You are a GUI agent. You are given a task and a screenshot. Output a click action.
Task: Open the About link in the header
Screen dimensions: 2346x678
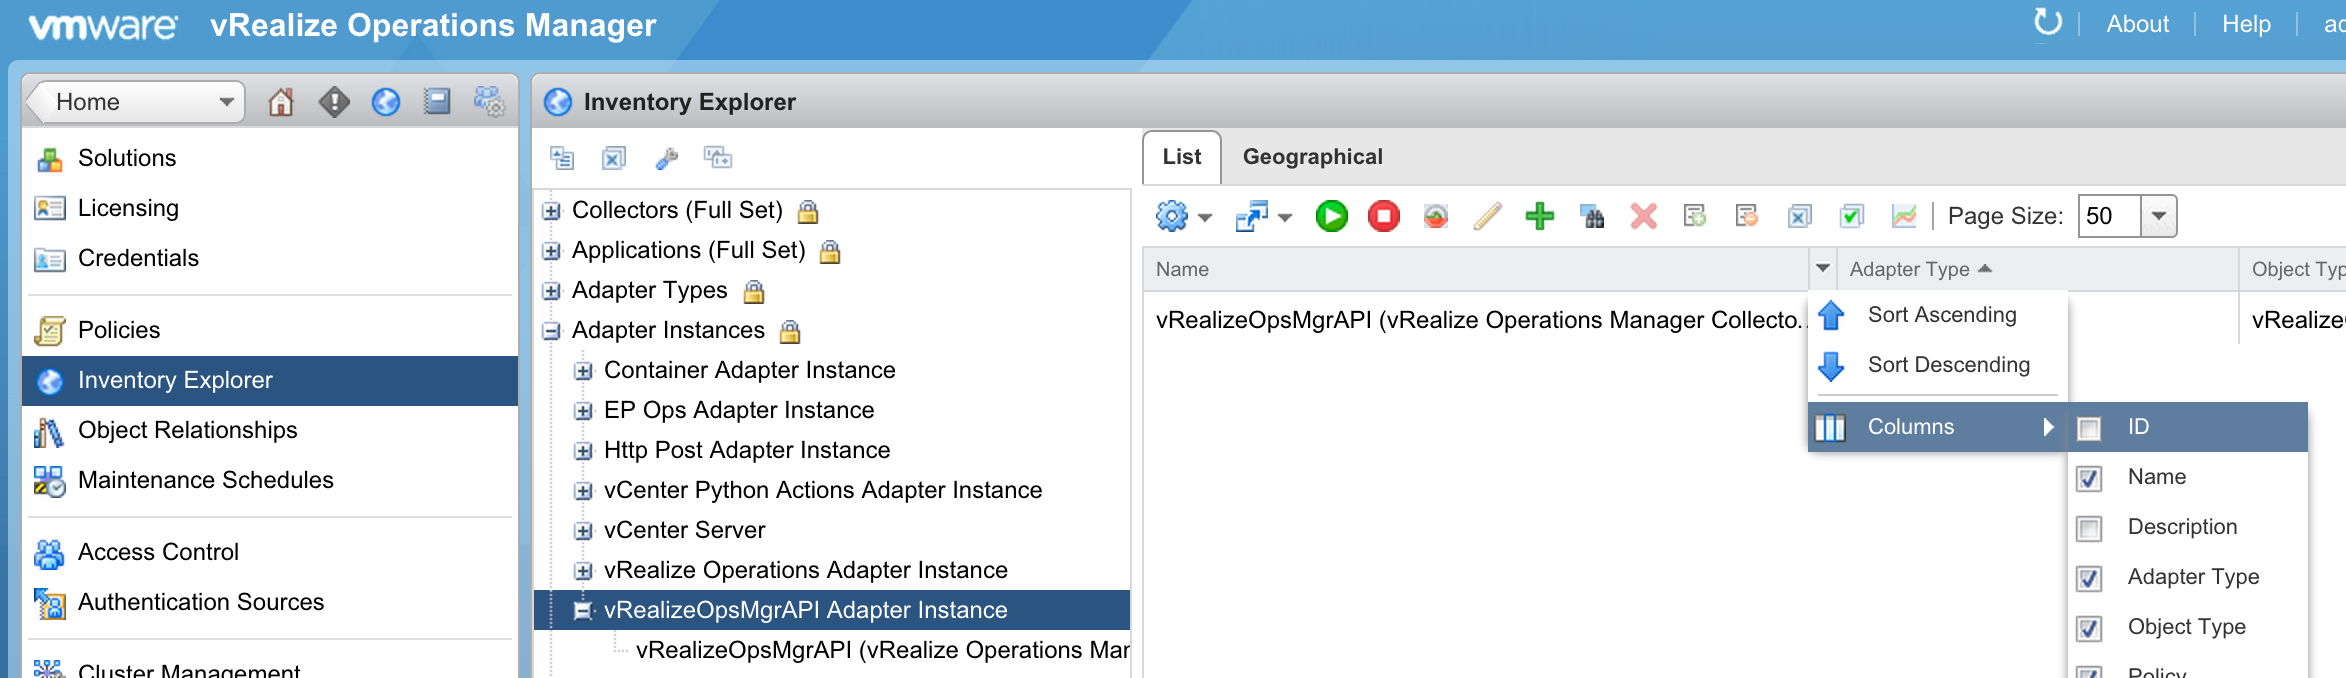pyautogui.click(x=2137, y=24)
